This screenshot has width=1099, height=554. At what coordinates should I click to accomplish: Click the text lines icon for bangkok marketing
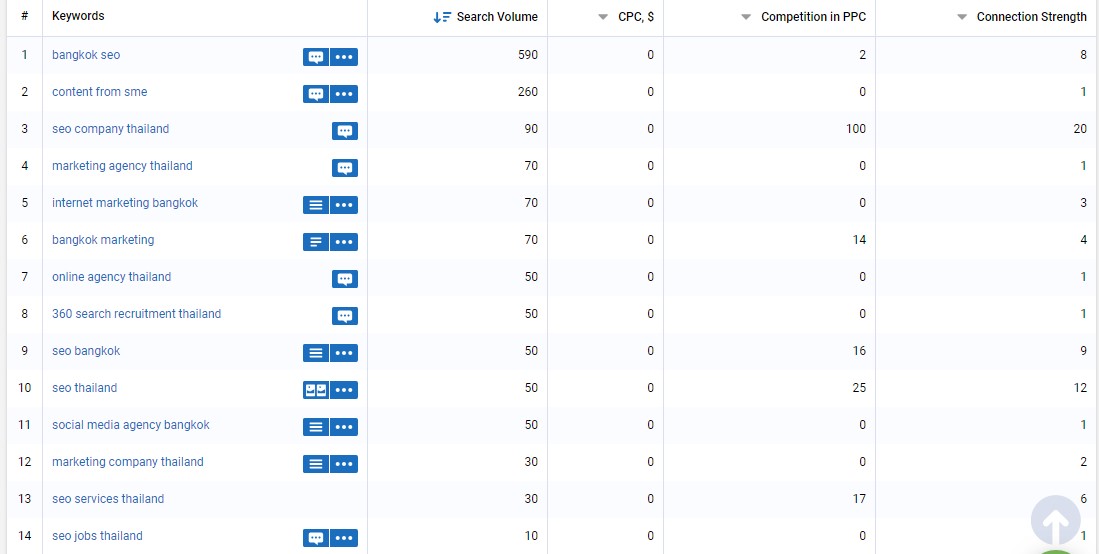point(315,242)
